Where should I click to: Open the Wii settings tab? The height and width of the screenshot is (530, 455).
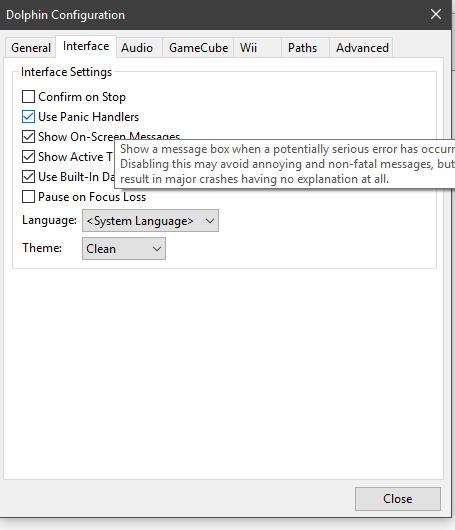coord(248,48)
